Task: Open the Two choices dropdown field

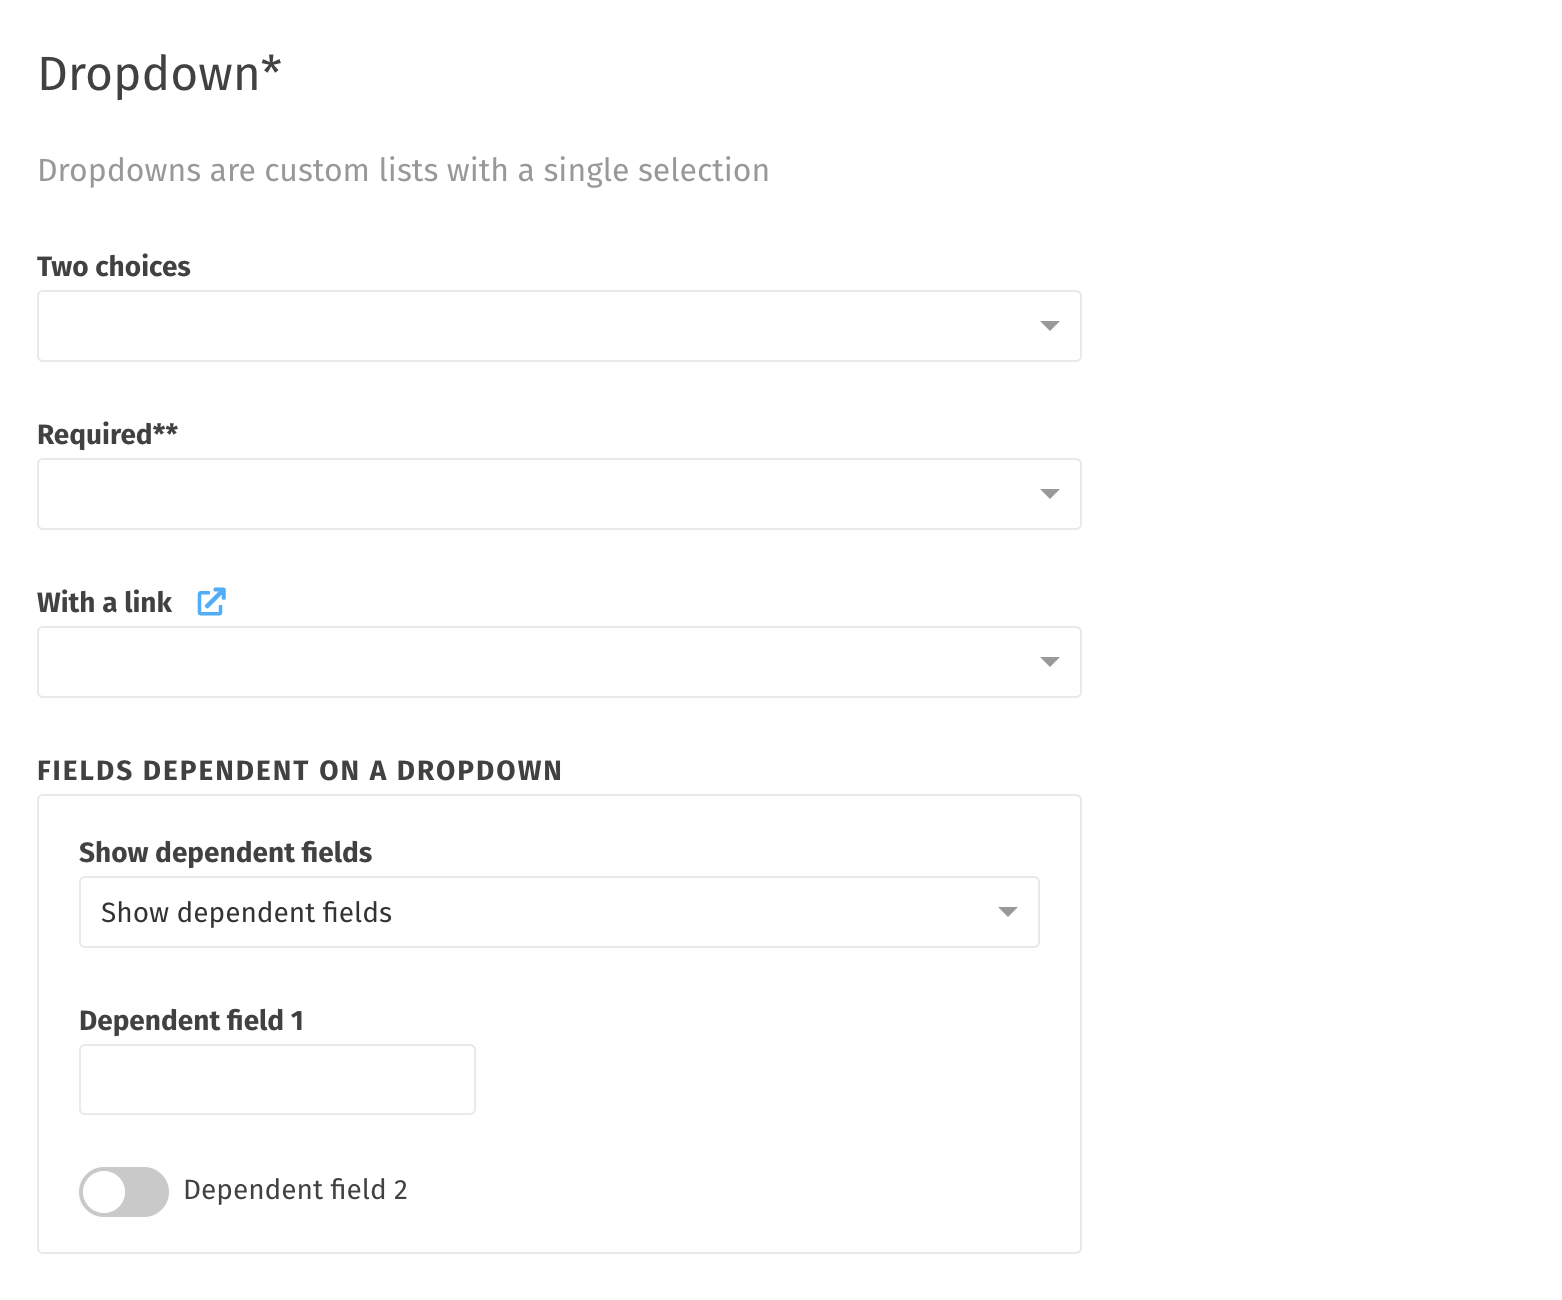Action: click(x=559, y=326)
